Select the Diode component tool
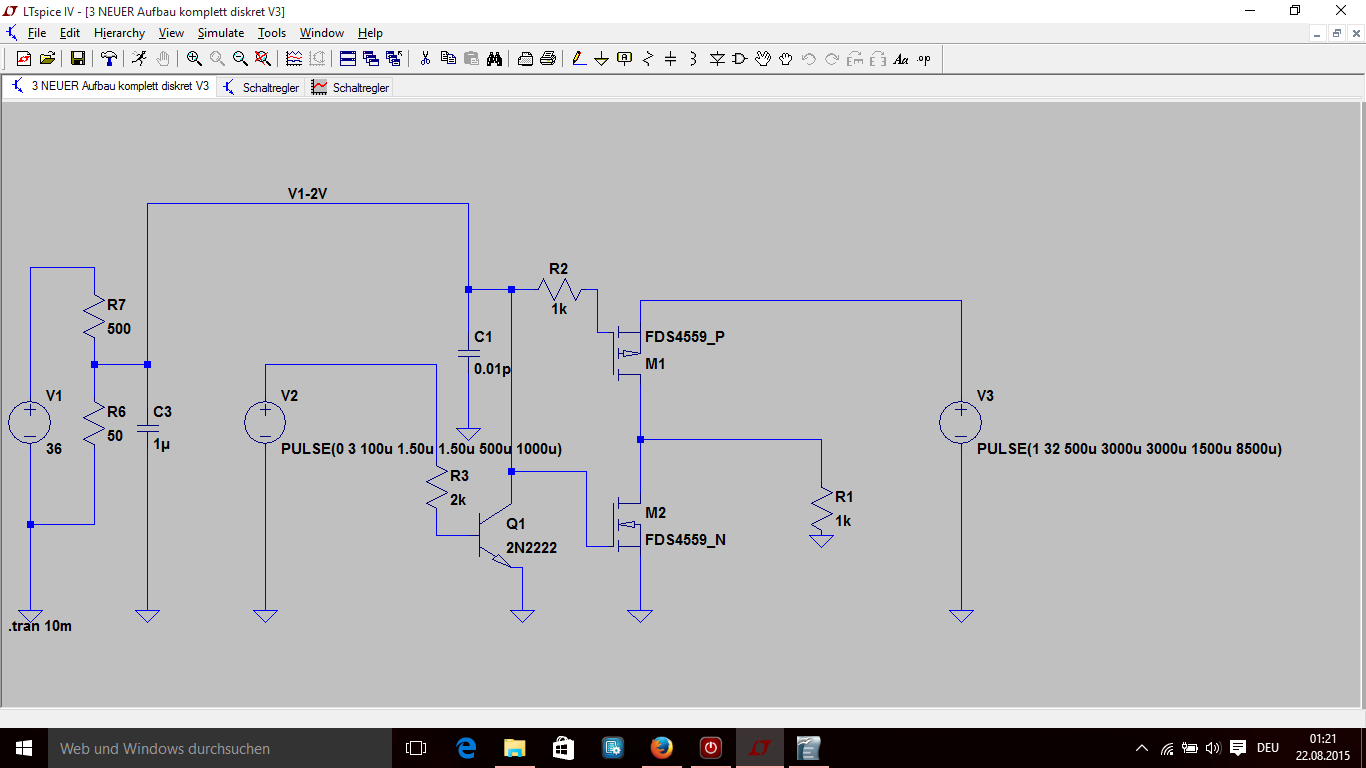This screenshot has width=1366, height=768. pos(717,59)
